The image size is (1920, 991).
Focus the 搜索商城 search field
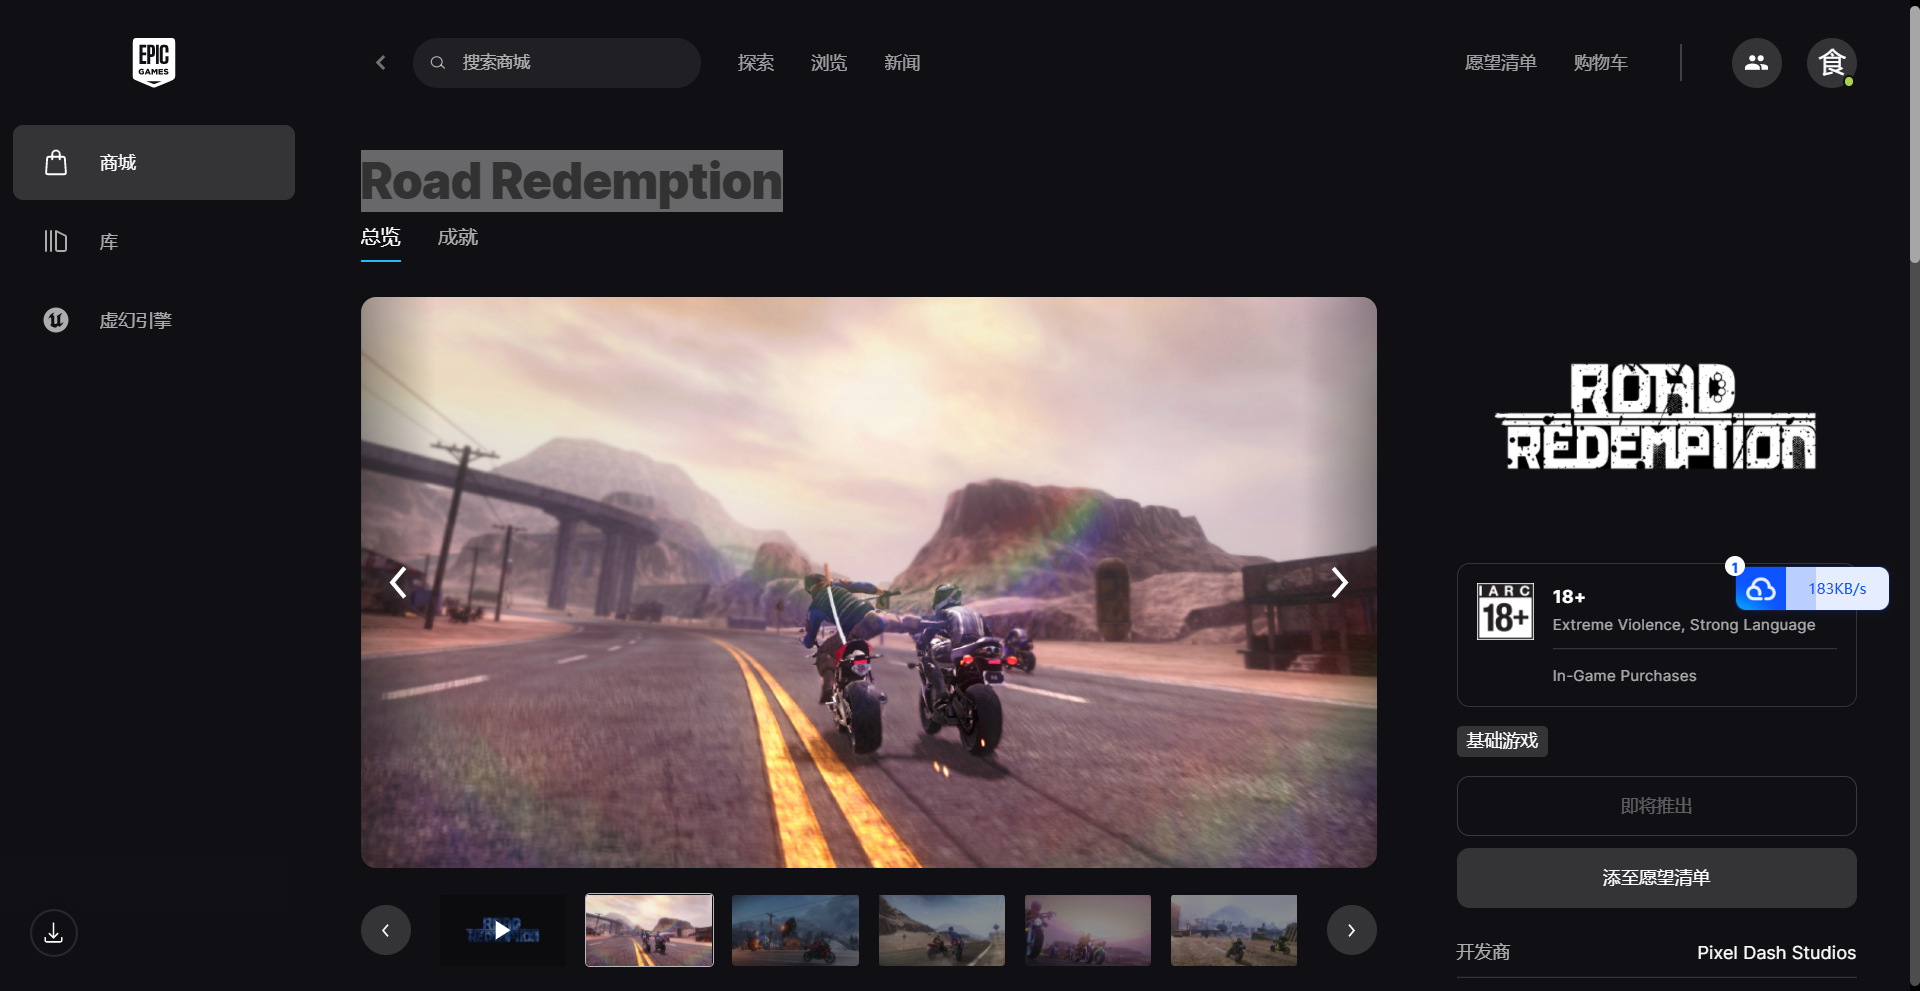[557, 63]
